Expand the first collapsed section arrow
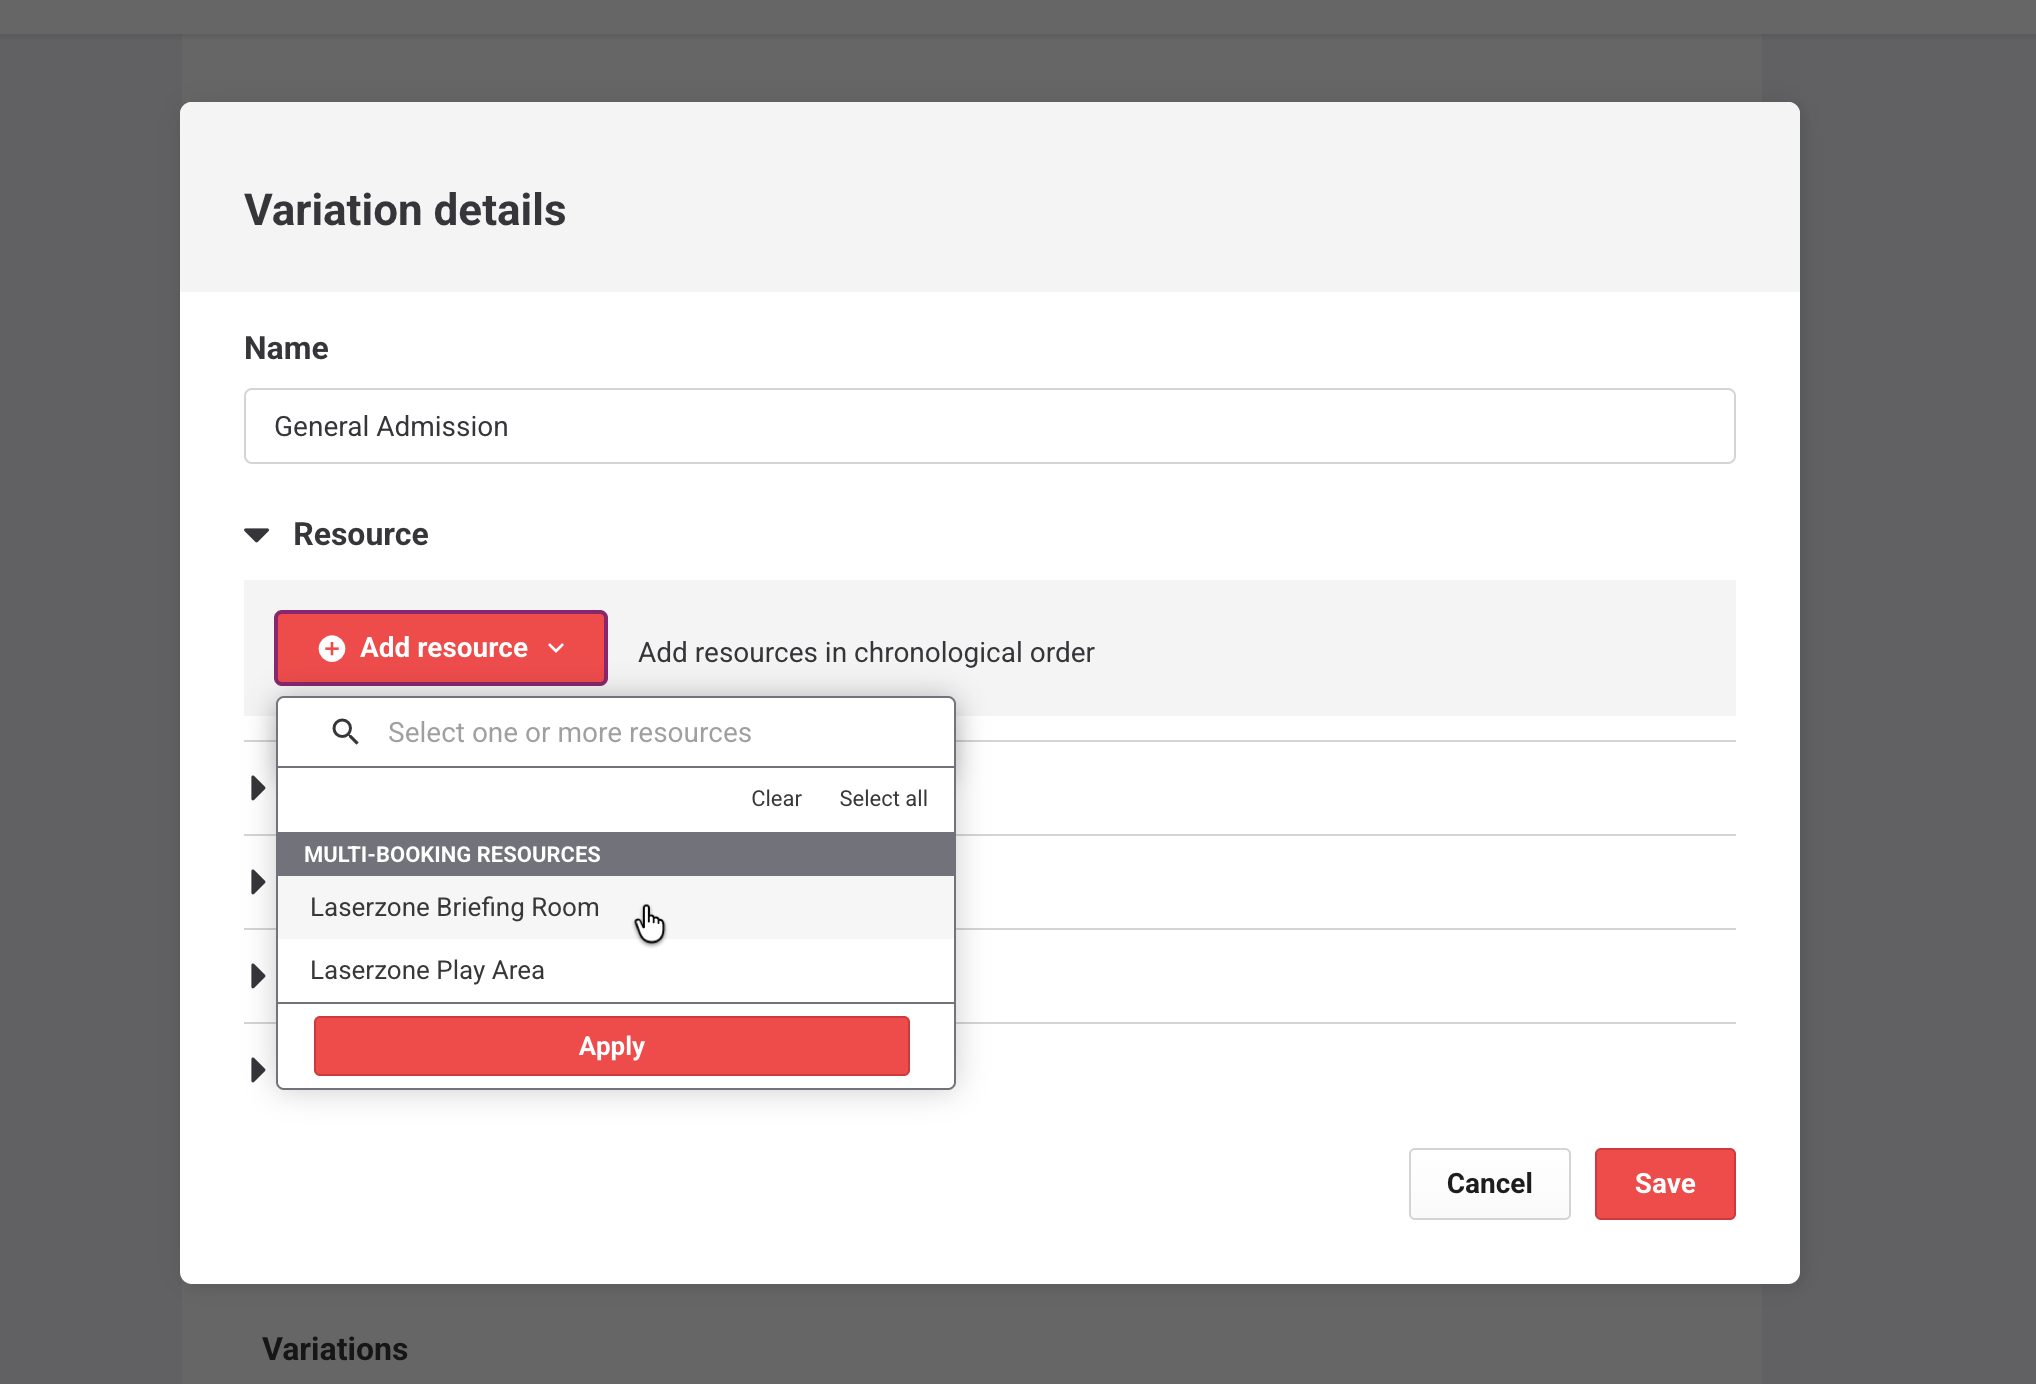 pos(257,788)
